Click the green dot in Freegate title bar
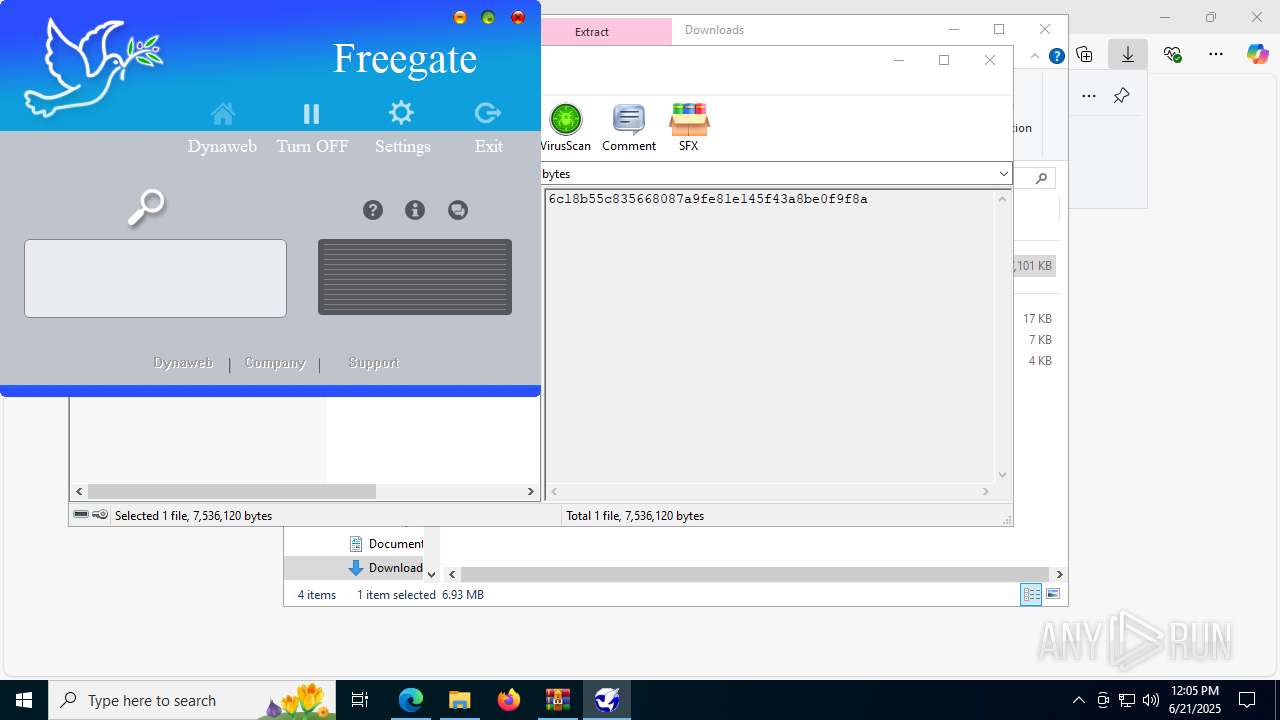The image size is (1280, 720). (488, 17)
